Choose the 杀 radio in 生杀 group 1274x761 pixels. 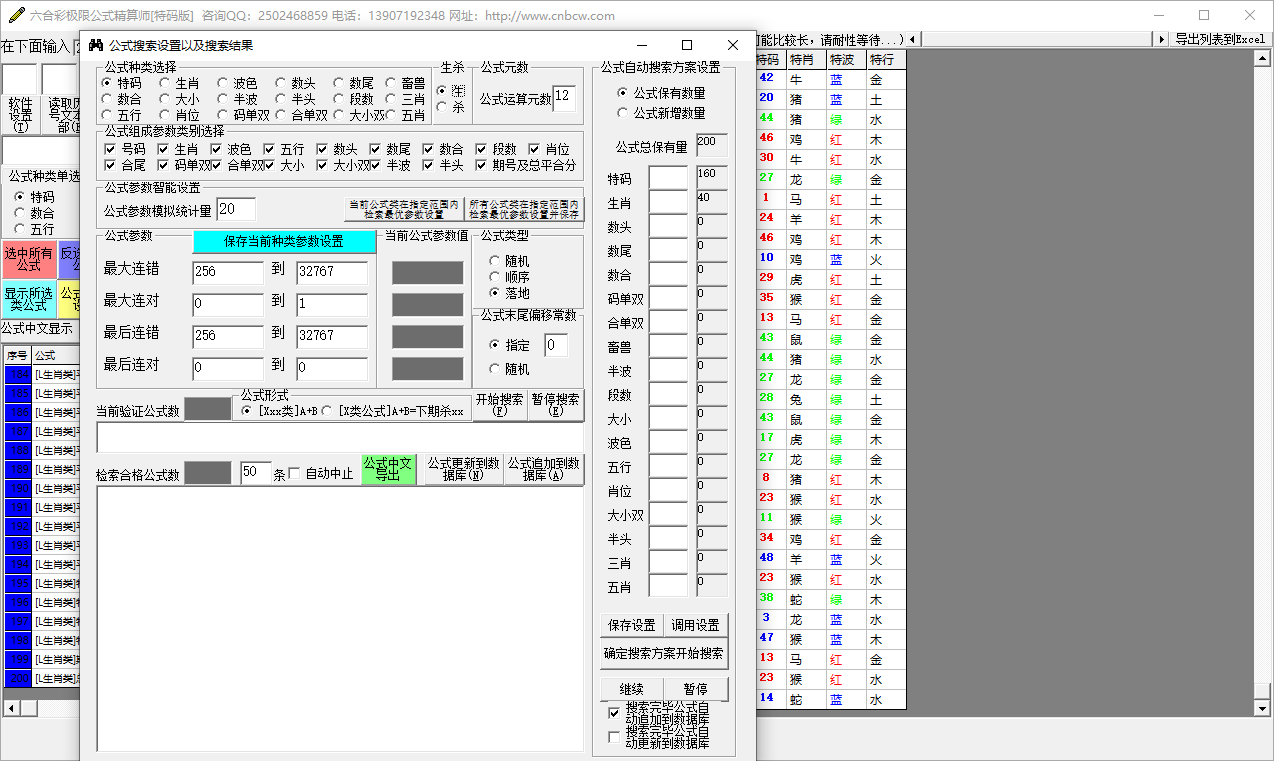point(442,107)
